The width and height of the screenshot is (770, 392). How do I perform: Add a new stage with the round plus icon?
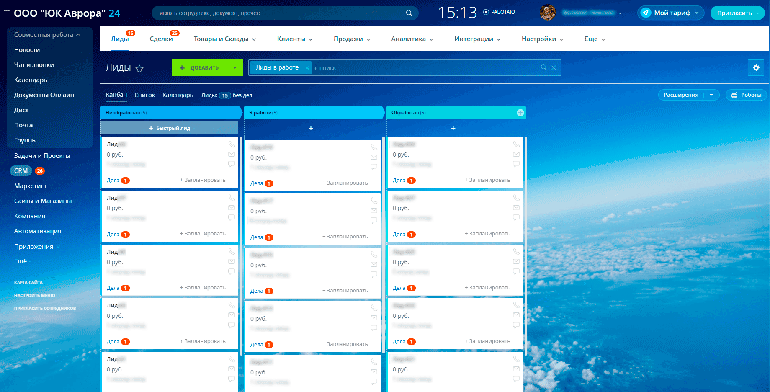(x=521, y=112)
